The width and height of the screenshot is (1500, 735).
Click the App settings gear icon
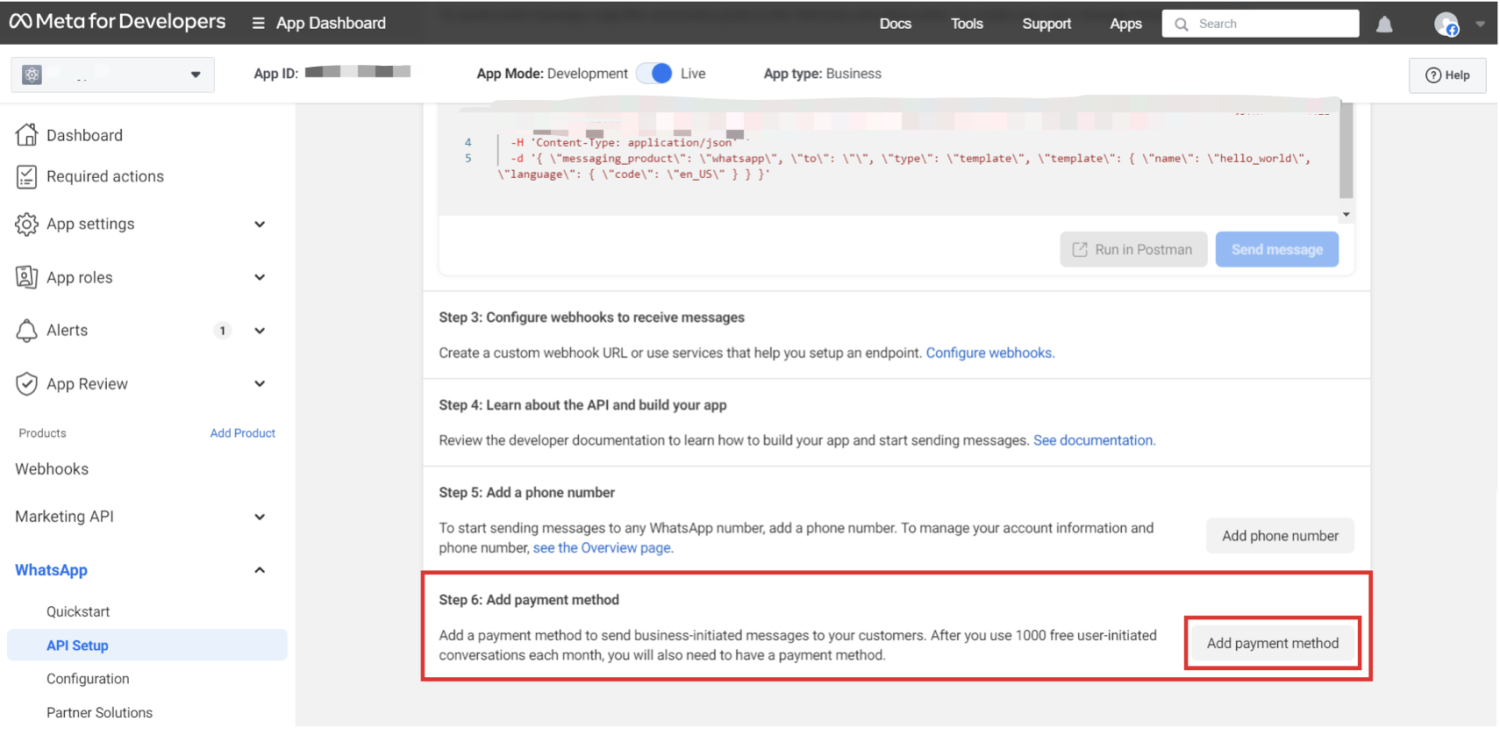pyautogui.click(x=26, y=224)
